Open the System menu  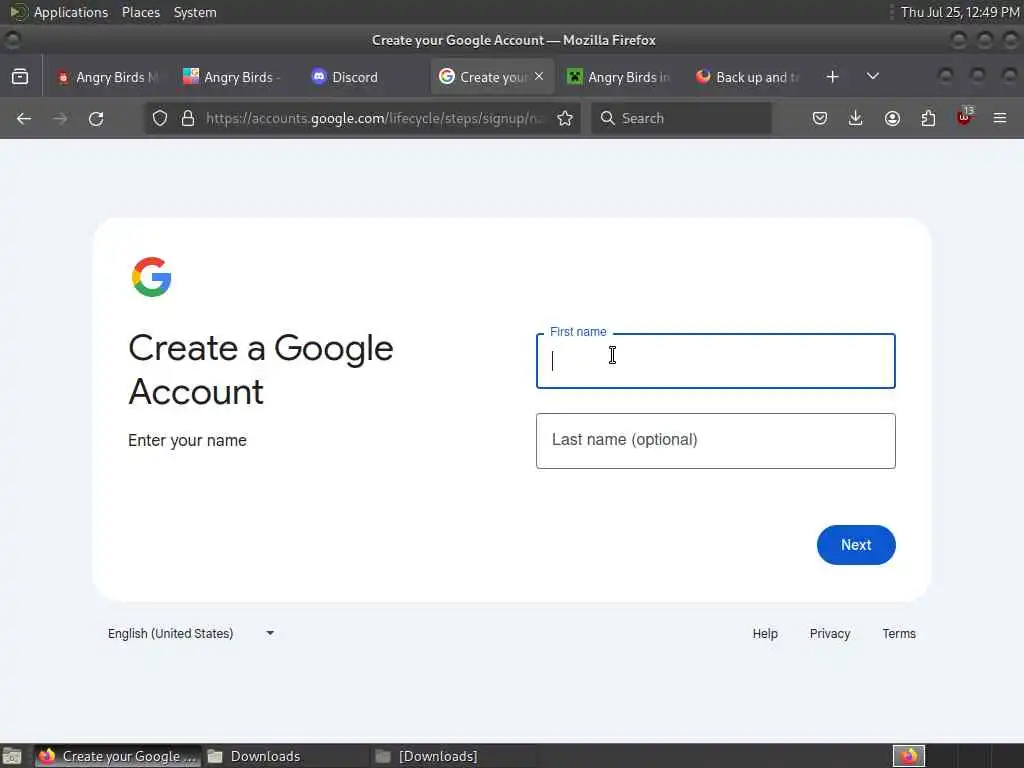[x=195, y=12]
